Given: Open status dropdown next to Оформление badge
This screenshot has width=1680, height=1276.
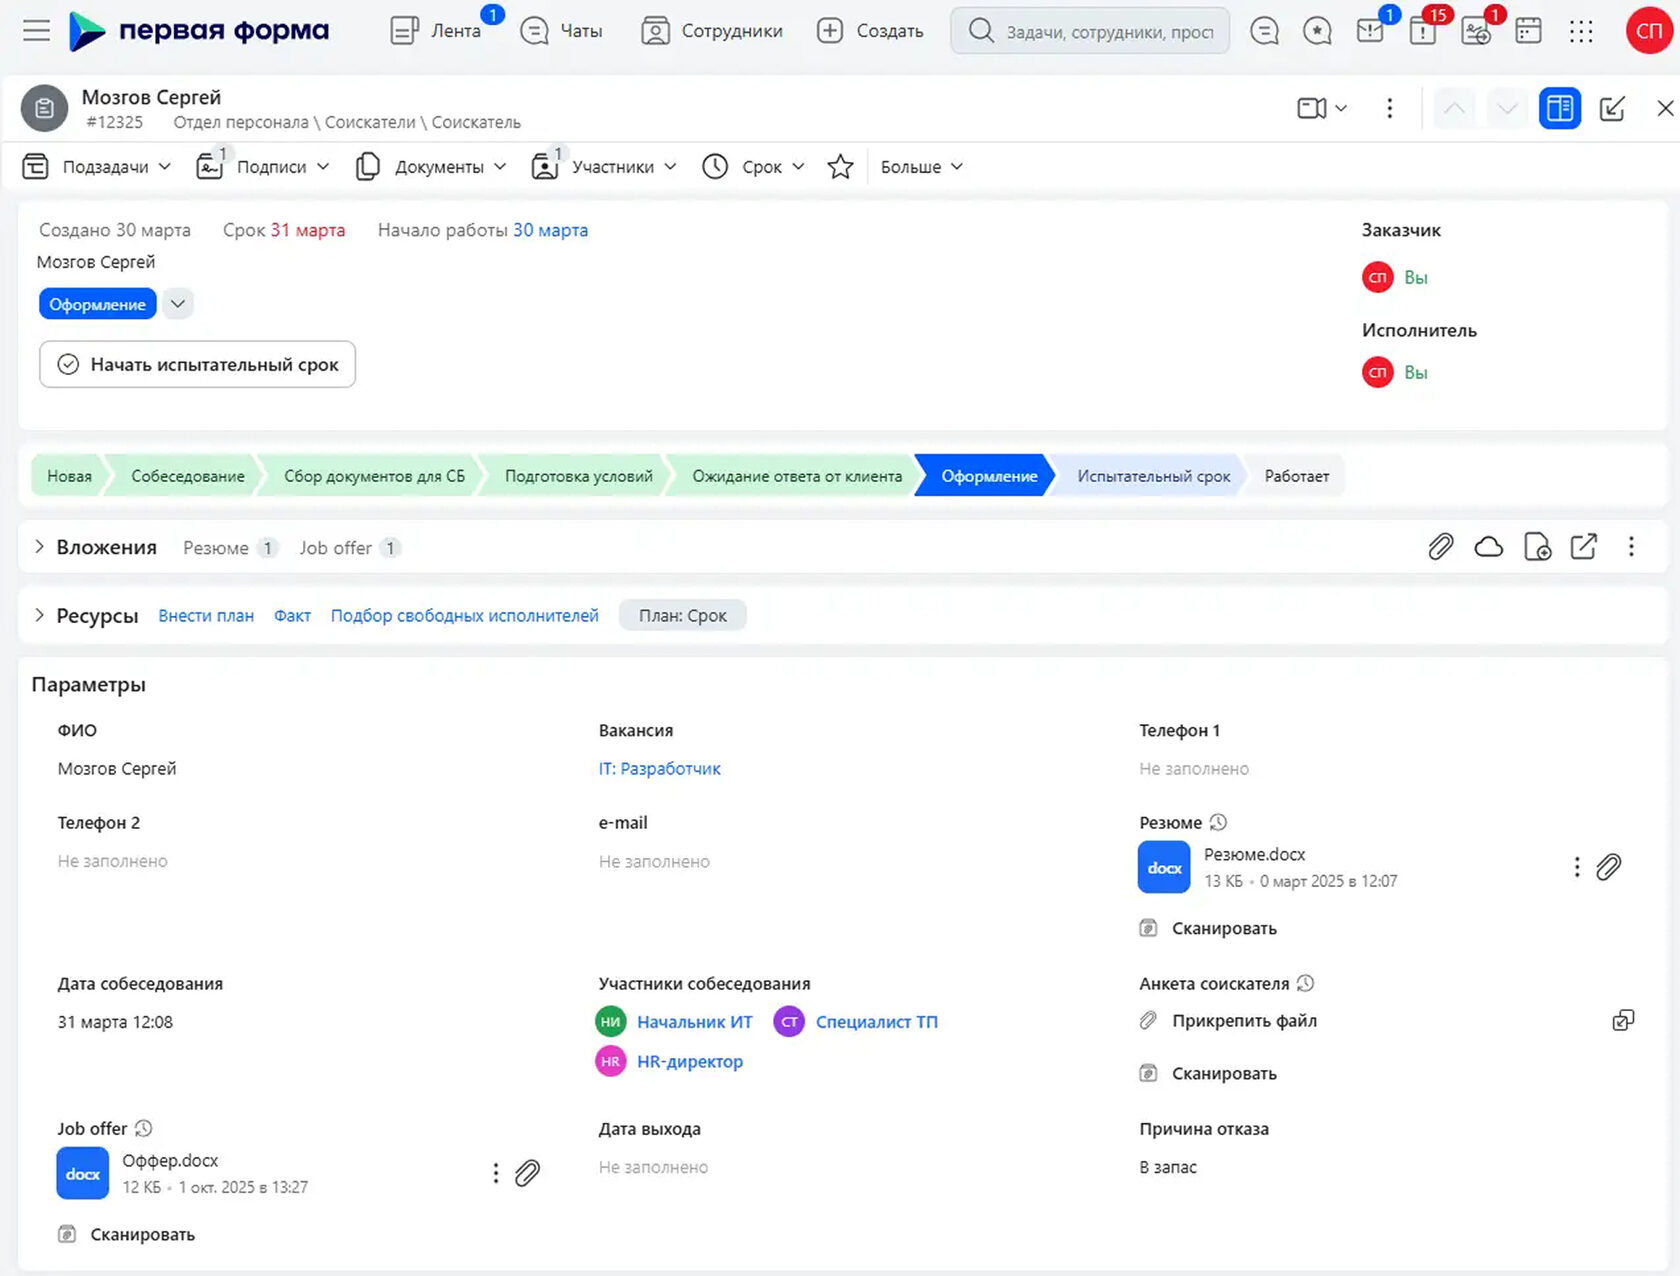Looking at the screenshot, I should pos(177,304).
